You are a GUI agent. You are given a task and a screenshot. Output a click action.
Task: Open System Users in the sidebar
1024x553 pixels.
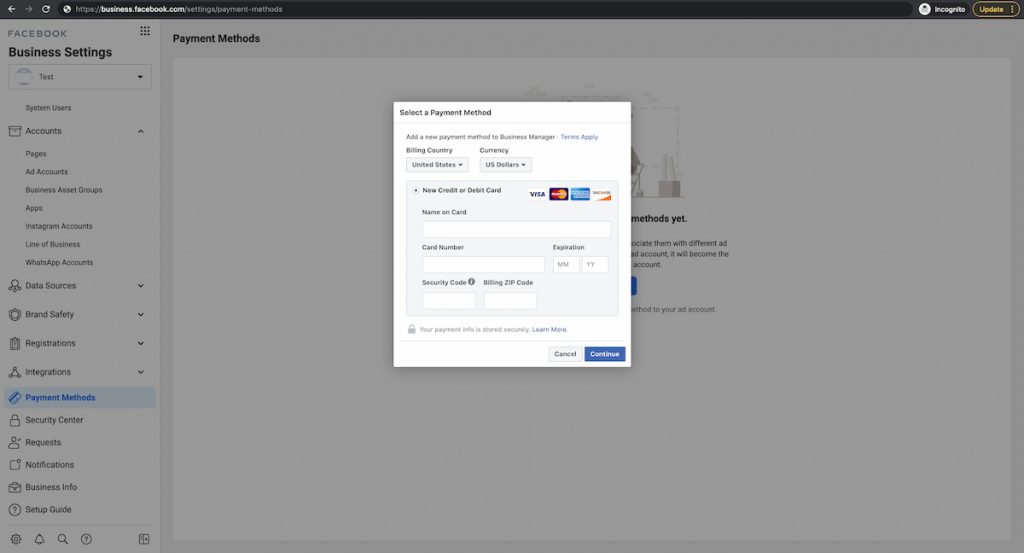coord(48,108)
